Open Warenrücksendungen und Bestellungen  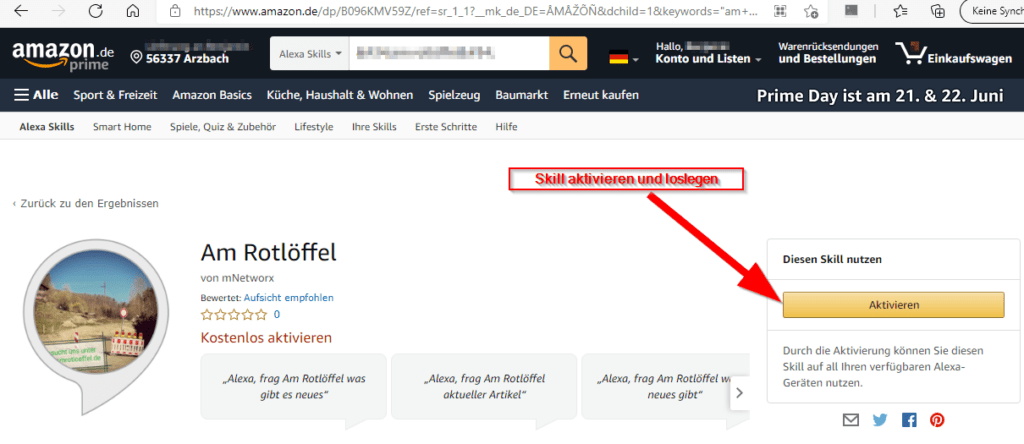(828, 54)
